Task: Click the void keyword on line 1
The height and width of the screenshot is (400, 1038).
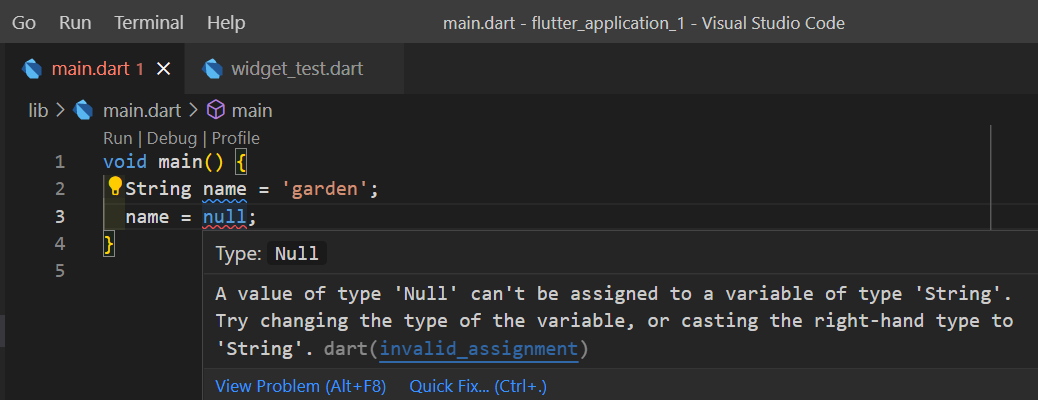Action: click(125, 162)
